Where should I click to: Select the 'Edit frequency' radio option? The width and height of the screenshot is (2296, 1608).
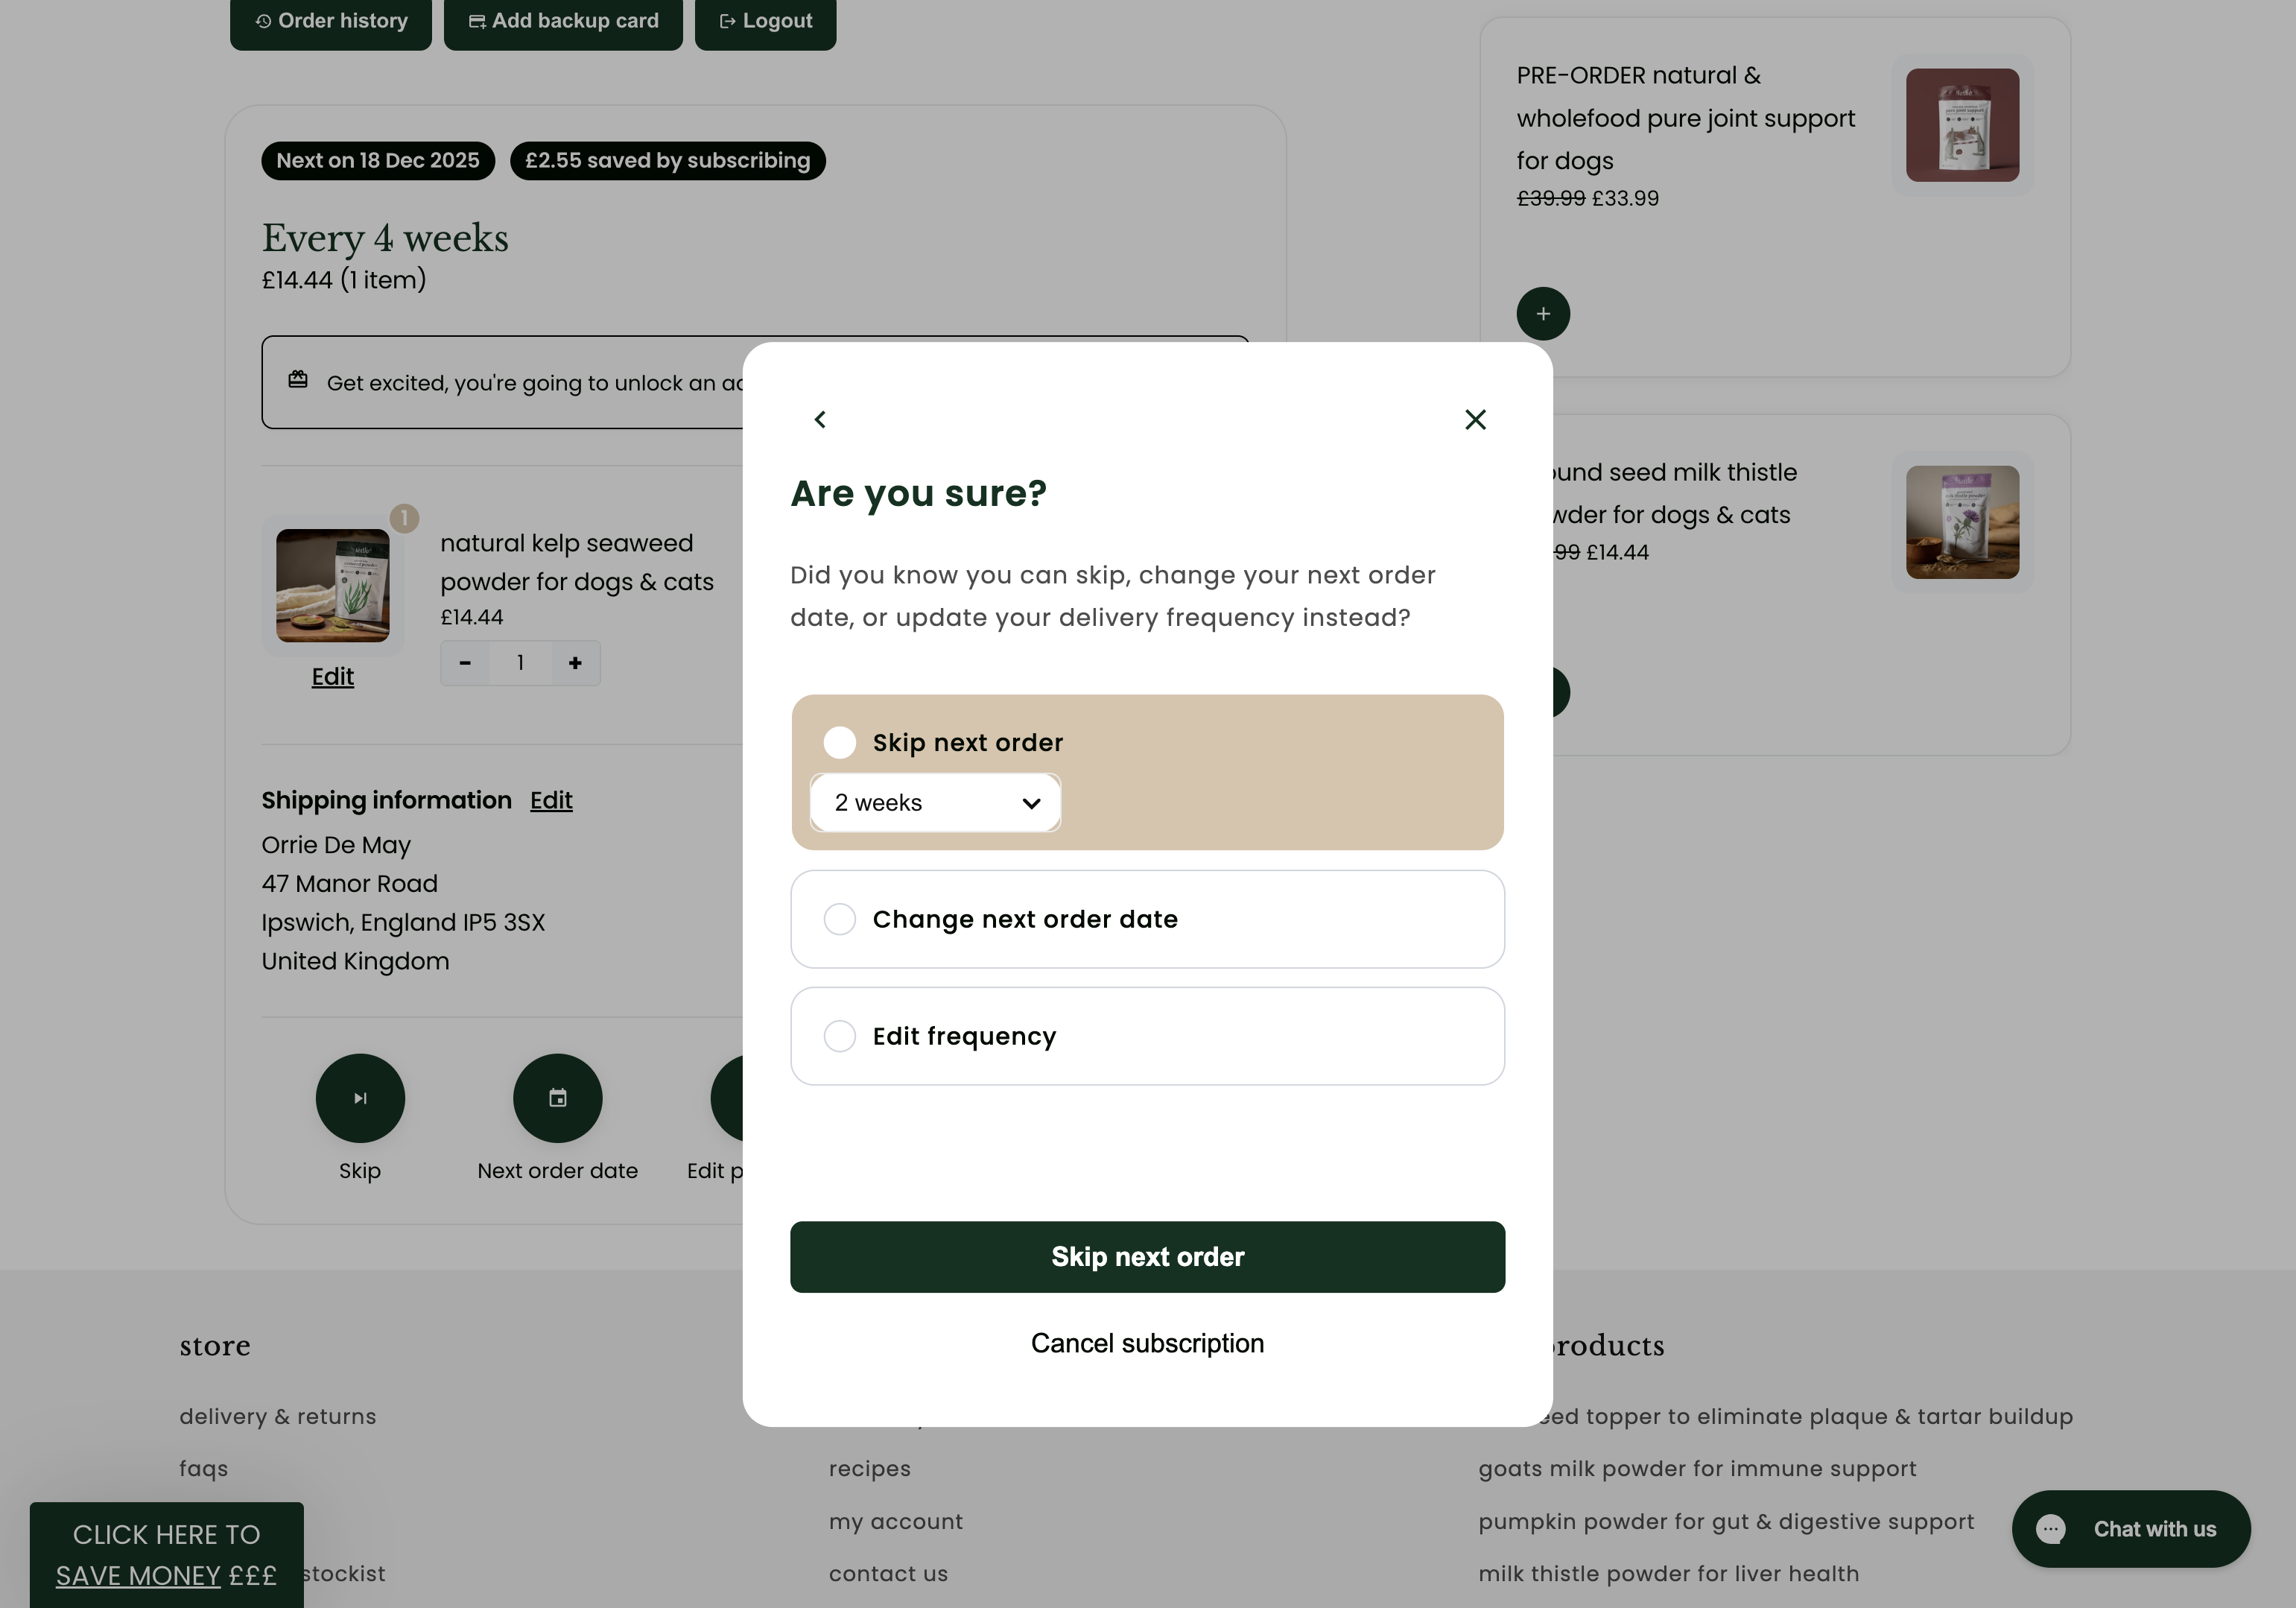pos(840,1036)
